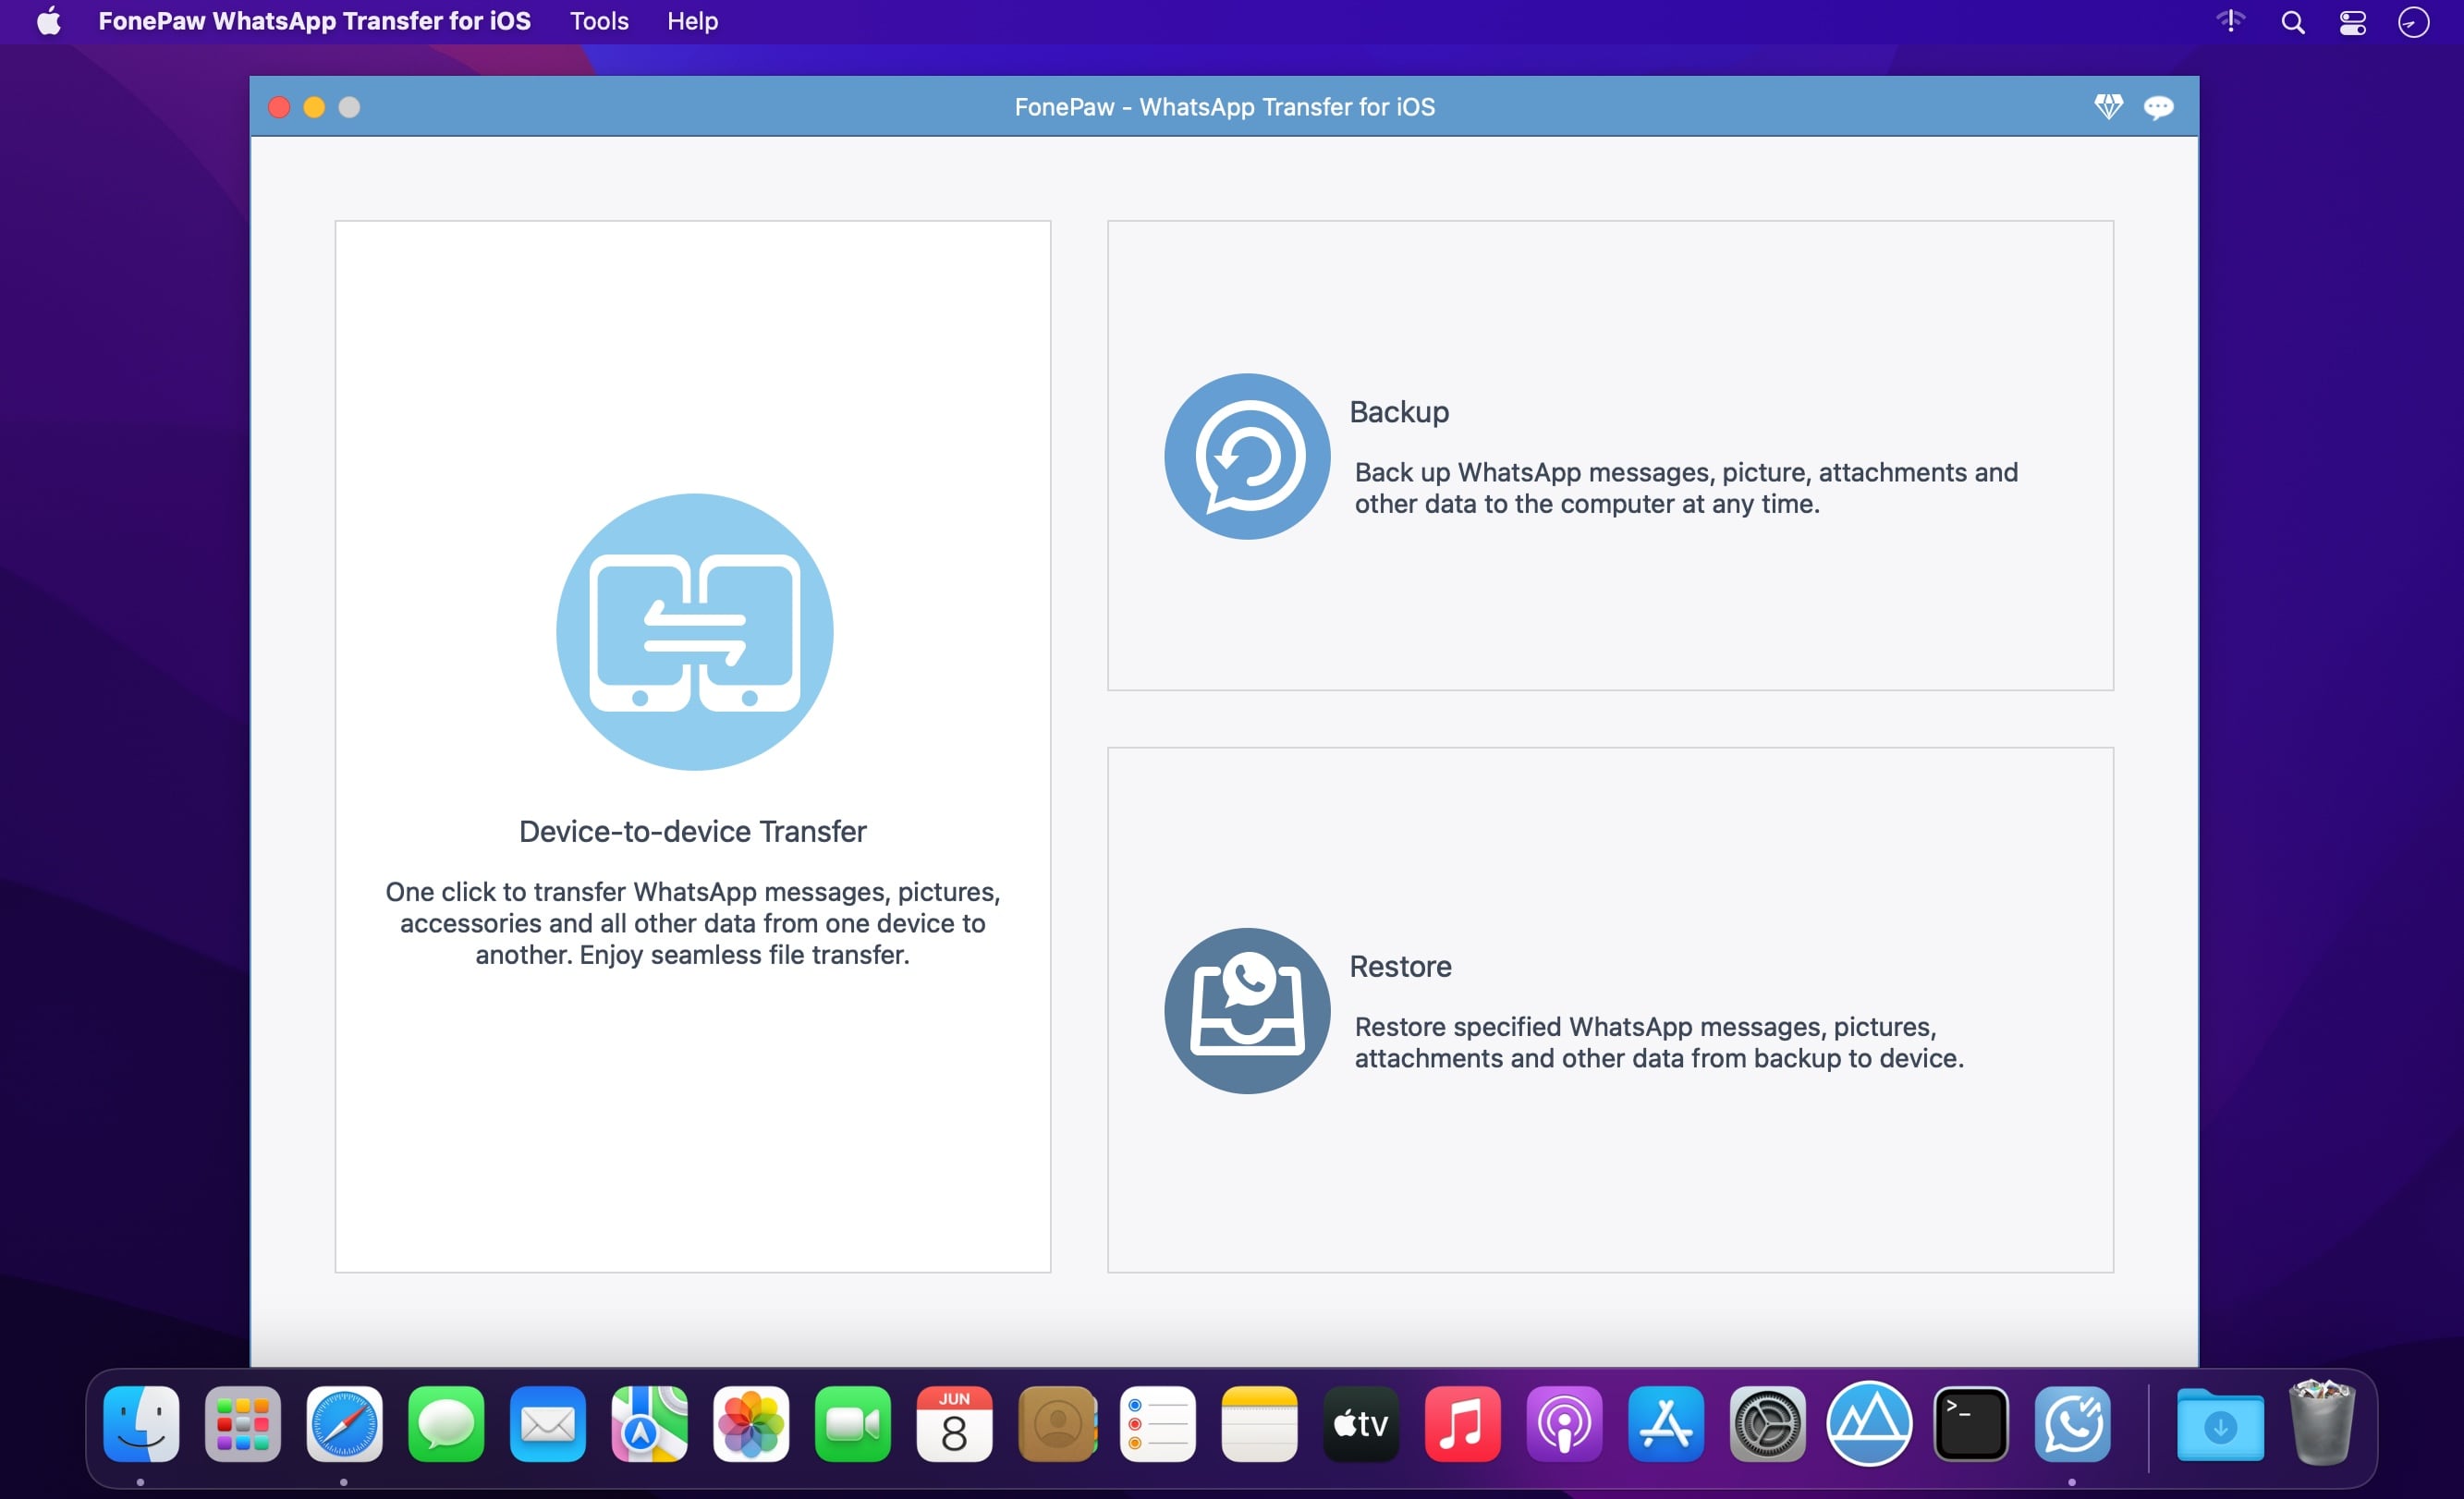Viewport: 2464px width, 1499px height.
Task: Open the FonePaw WhatsApp Transfer for iOS menu
Action: tap(314, 21)
